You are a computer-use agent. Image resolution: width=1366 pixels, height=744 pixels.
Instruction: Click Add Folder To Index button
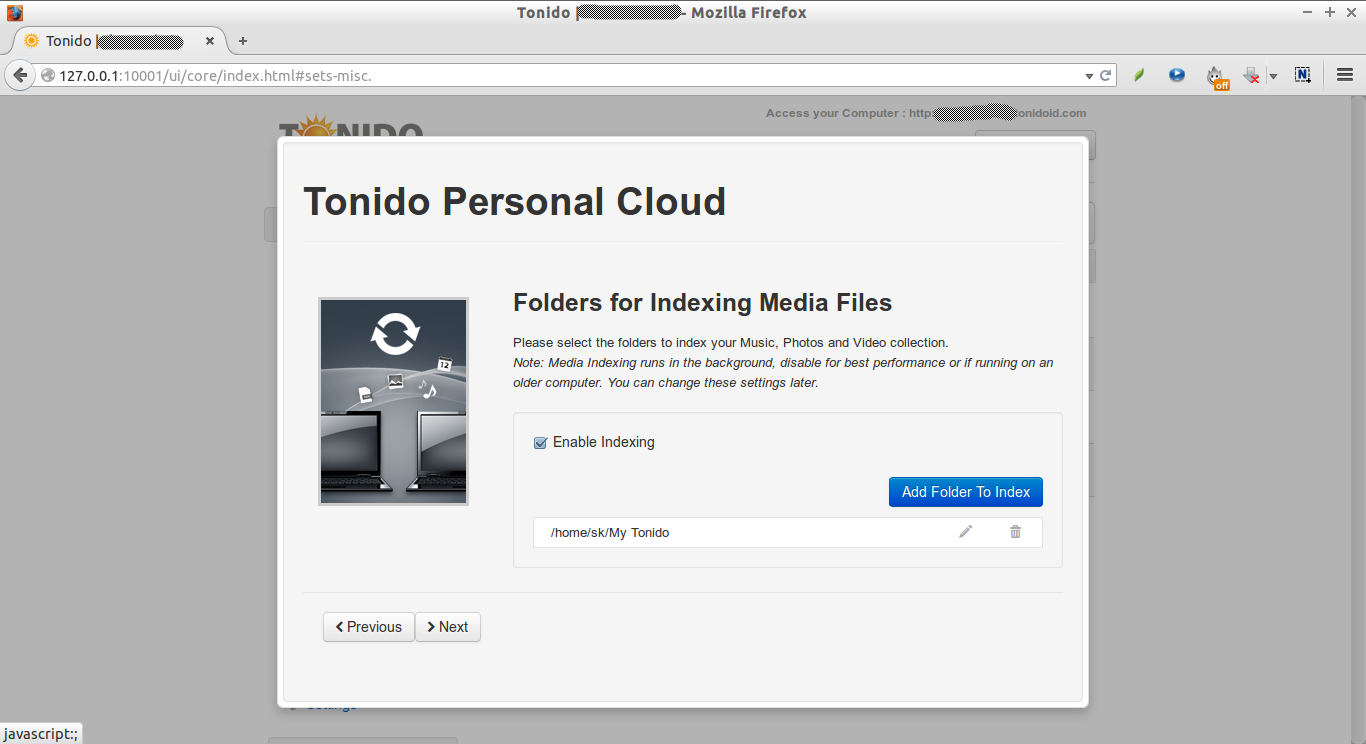pos(965,492)
